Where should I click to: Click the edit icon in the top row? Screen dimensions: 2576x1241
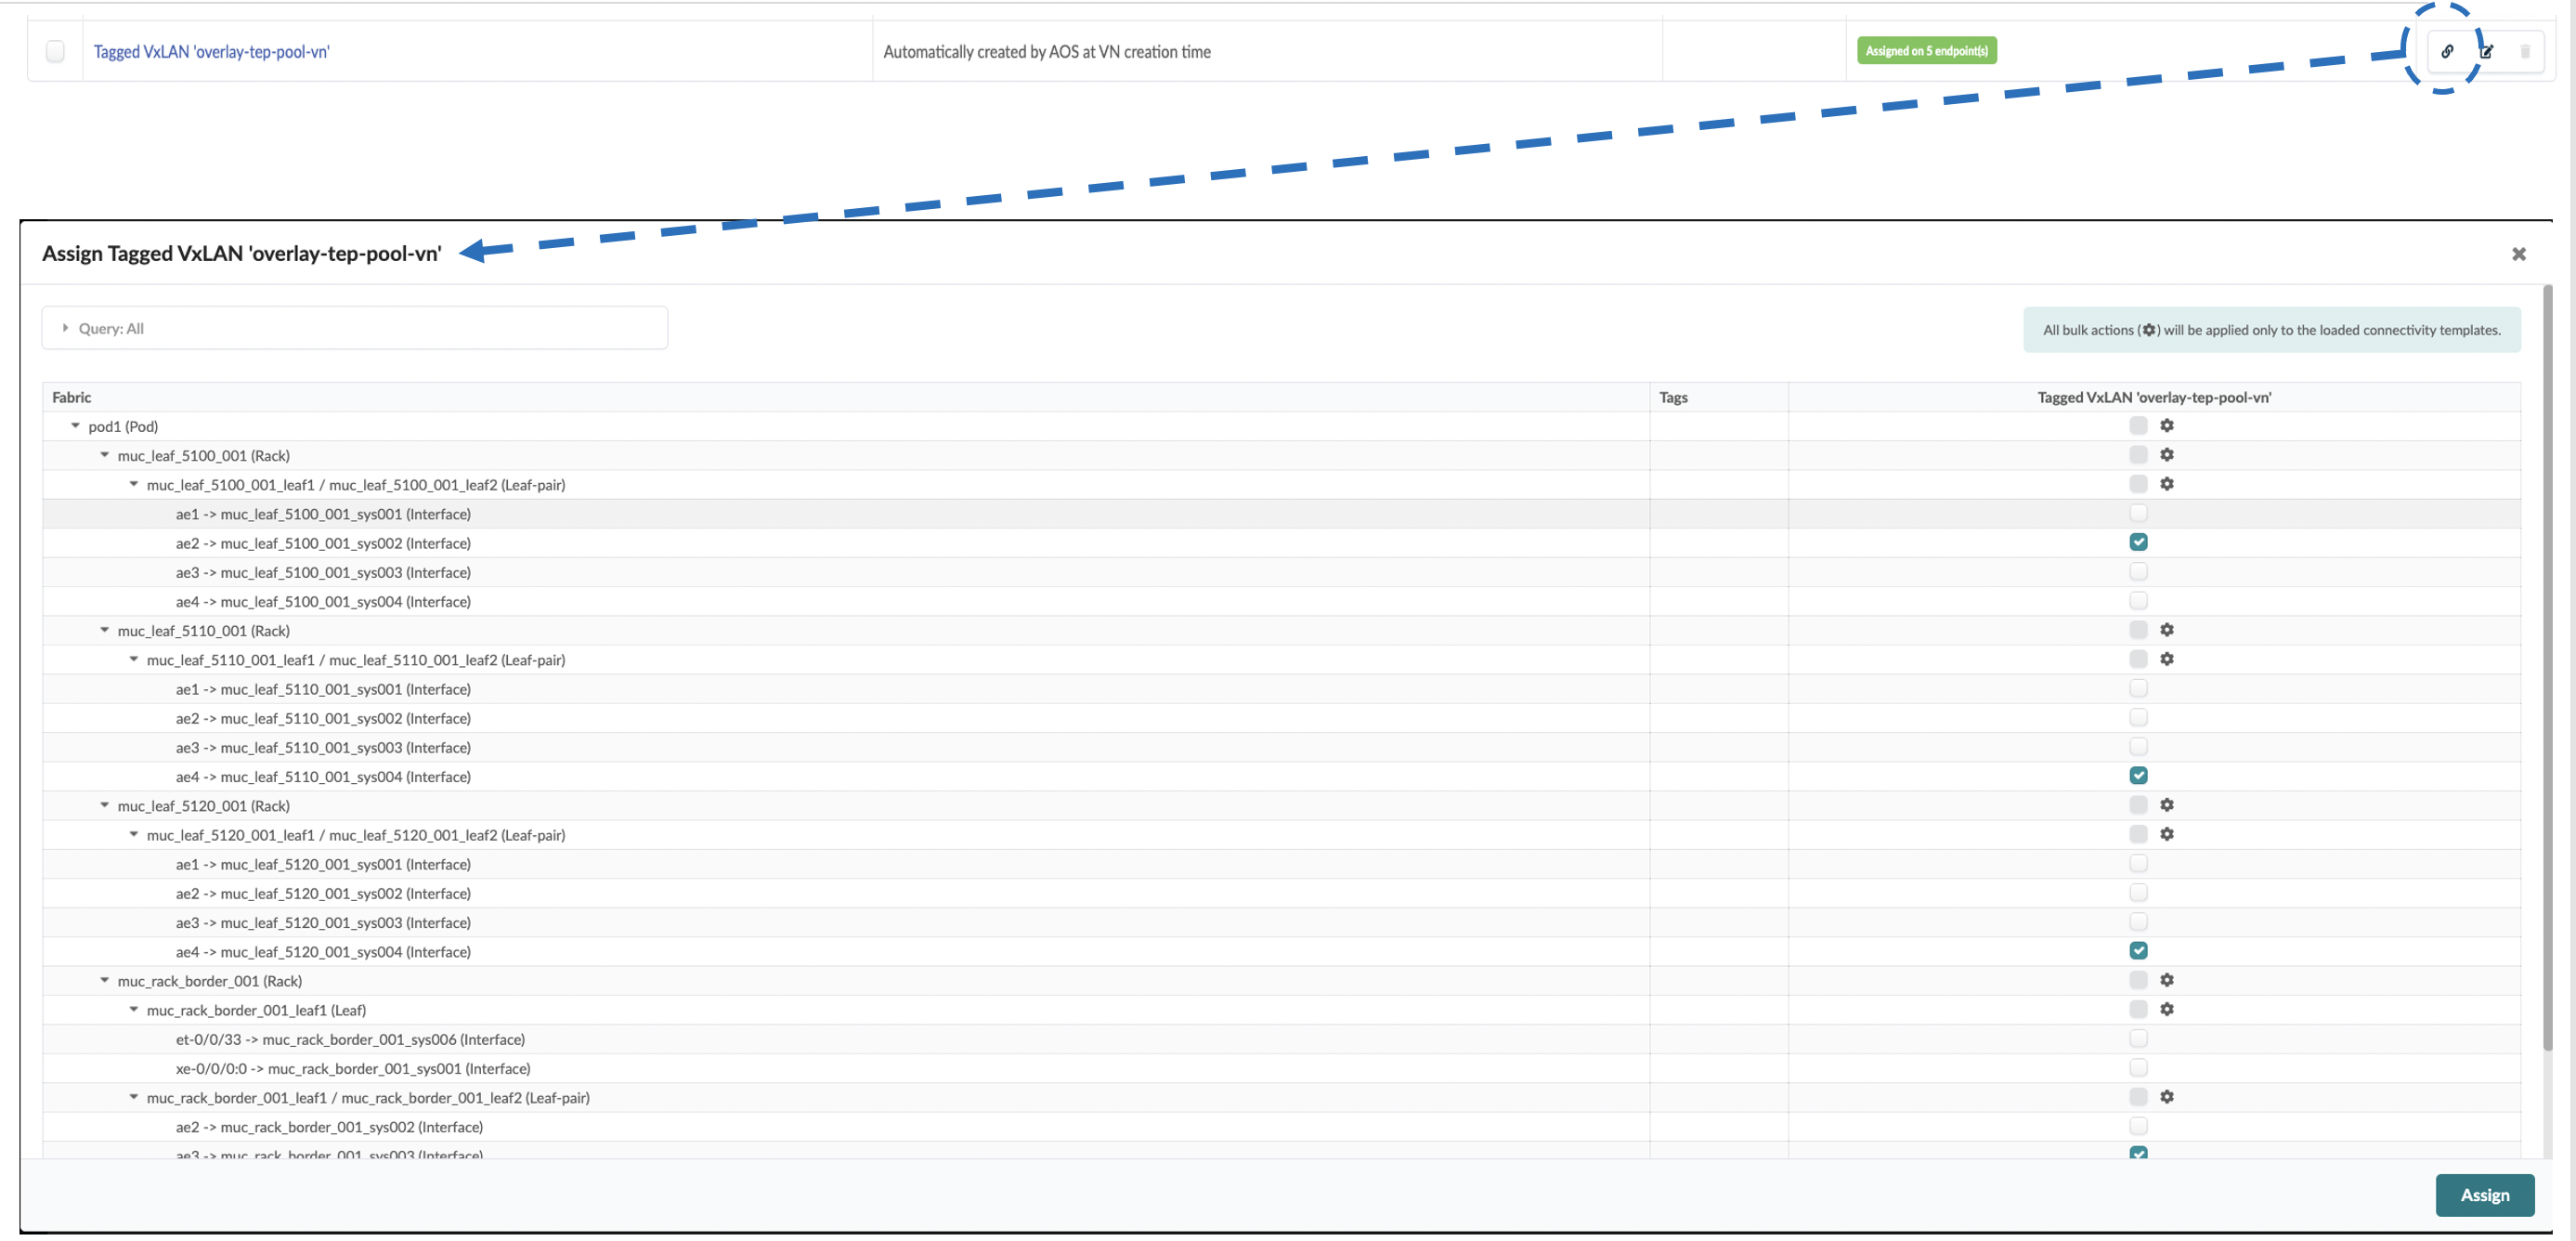tap(2487, 51)
